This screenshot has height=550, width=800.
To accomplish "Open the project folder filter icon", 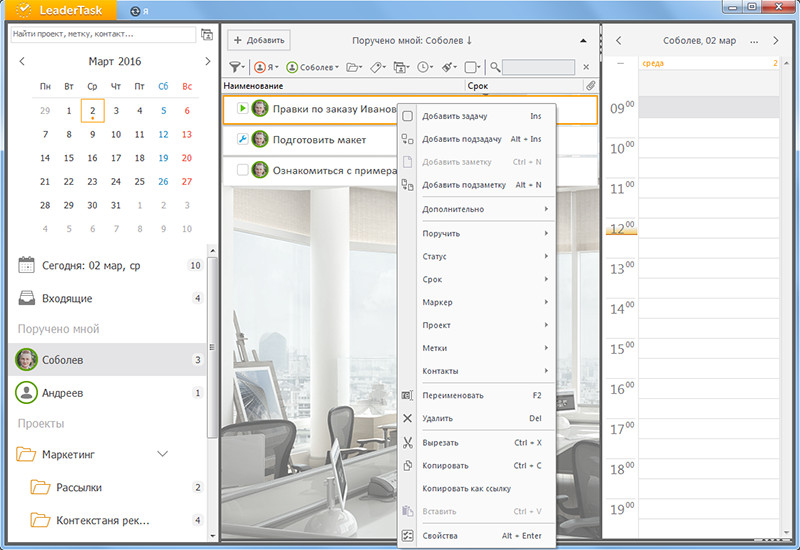I will click(354, 67).
